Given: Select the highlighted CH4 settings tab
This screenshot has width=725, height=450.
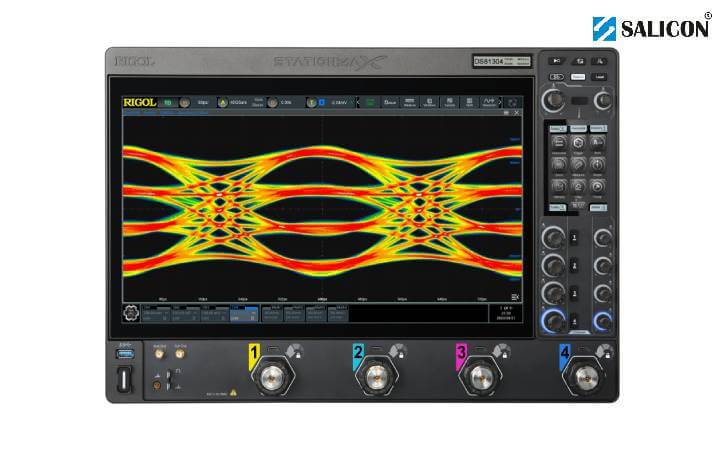Looking at the screenshot, I should (x=243, y=313).
